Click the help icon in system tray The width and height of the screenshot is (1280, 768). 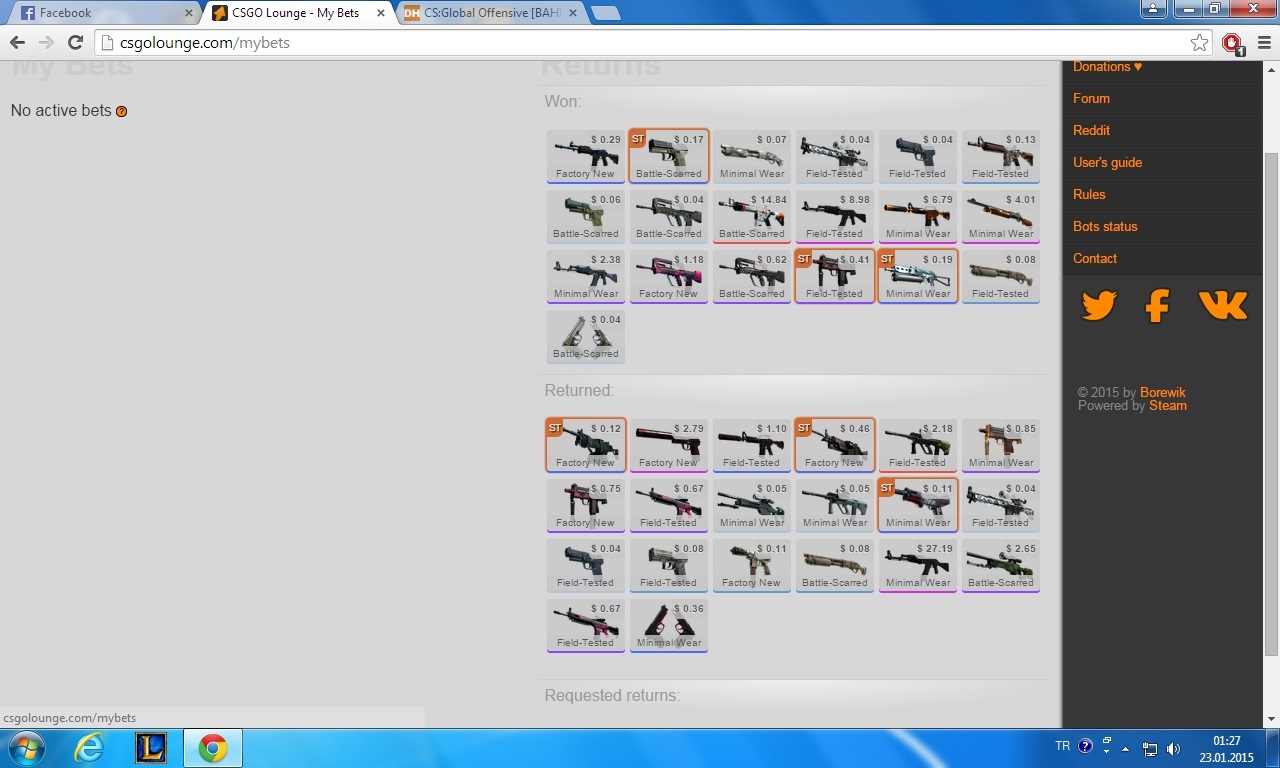pos(1085,747)
